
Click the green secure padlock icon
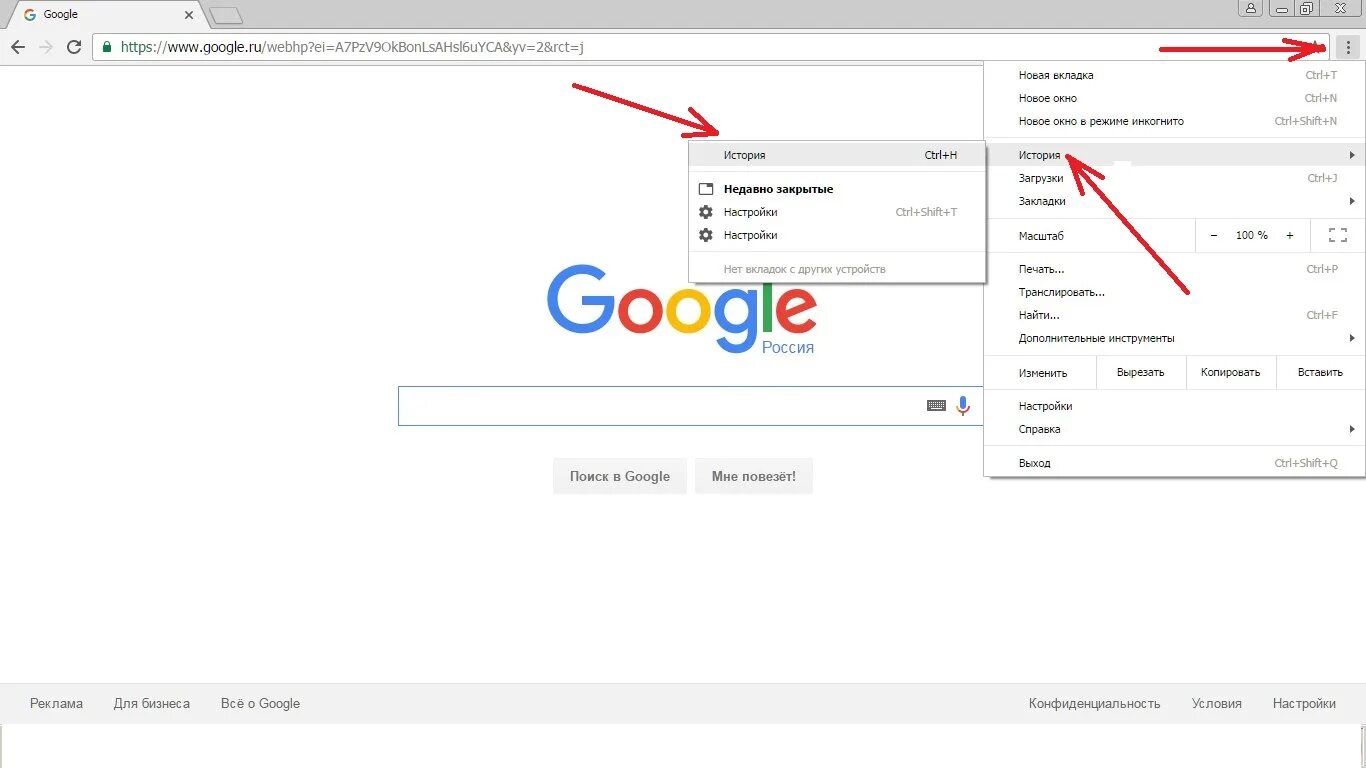click(107, 47)
